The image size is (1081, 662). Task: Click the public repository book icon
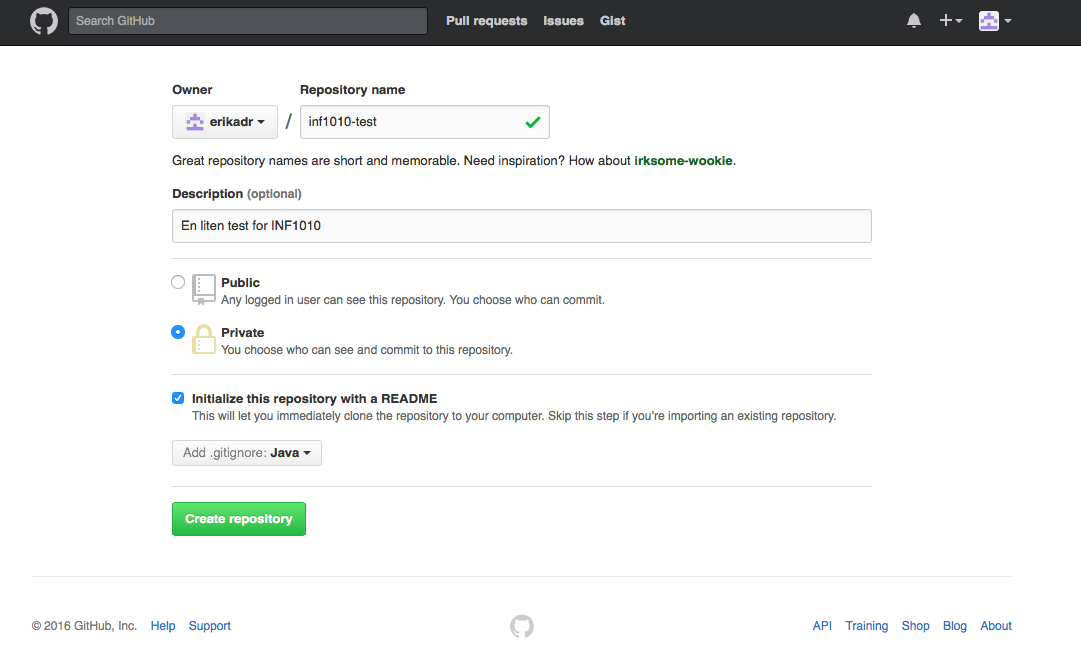tap(203, 290)
